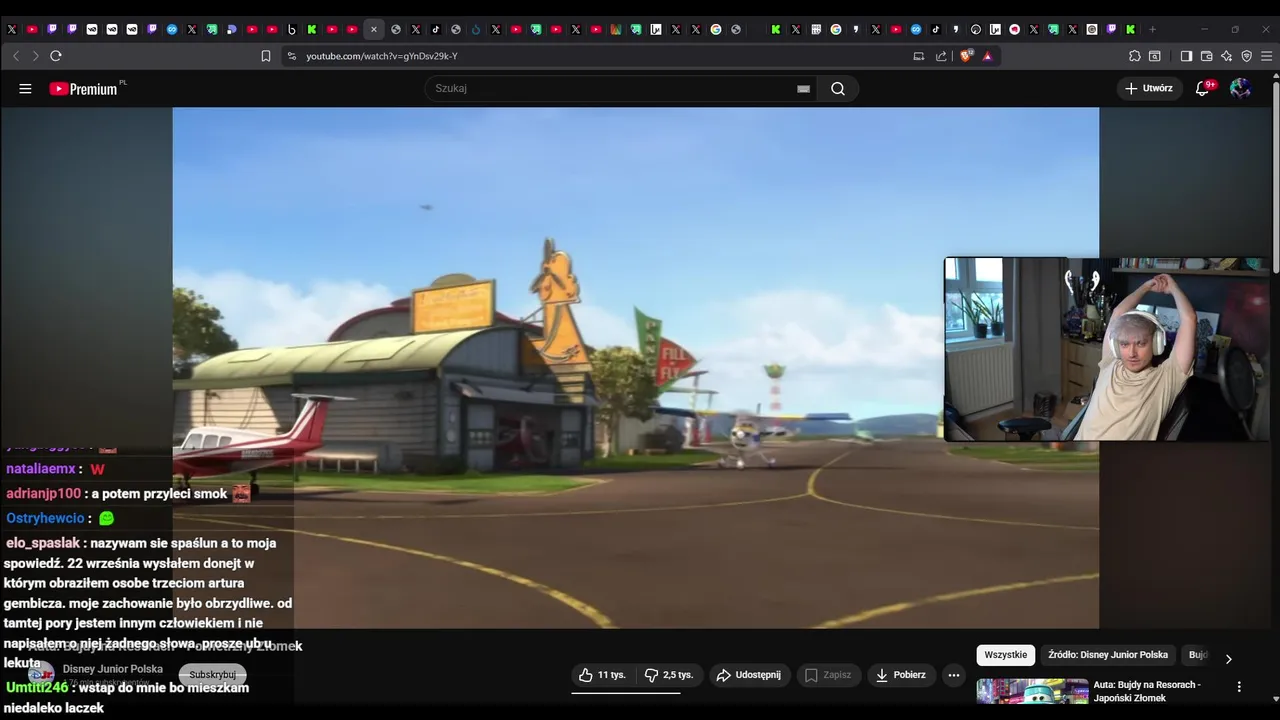Select Źródło: Disney Junior Polska chip
The width and height of the screenshot is (1280, 720).
(1108, 655)
